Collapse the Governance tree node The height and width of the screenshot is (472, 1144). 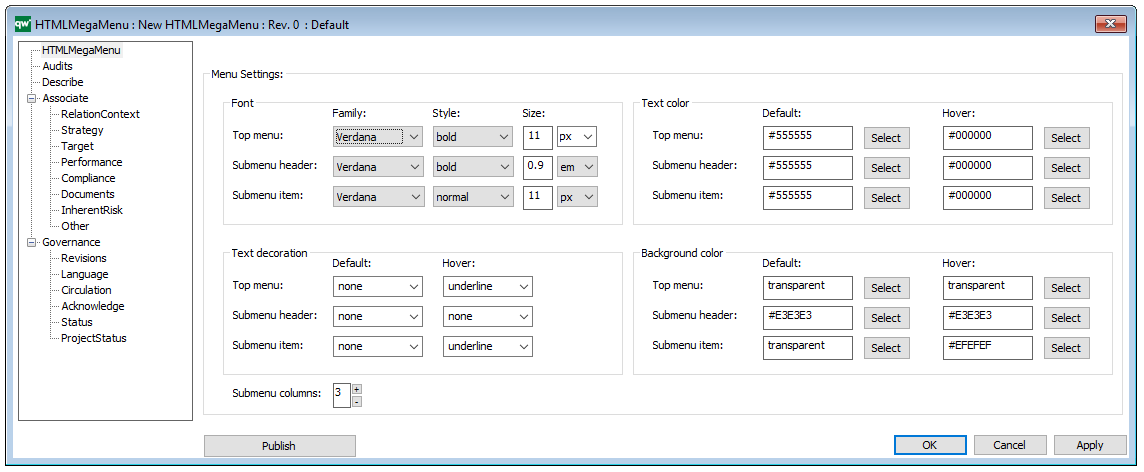tap(32, 242)
